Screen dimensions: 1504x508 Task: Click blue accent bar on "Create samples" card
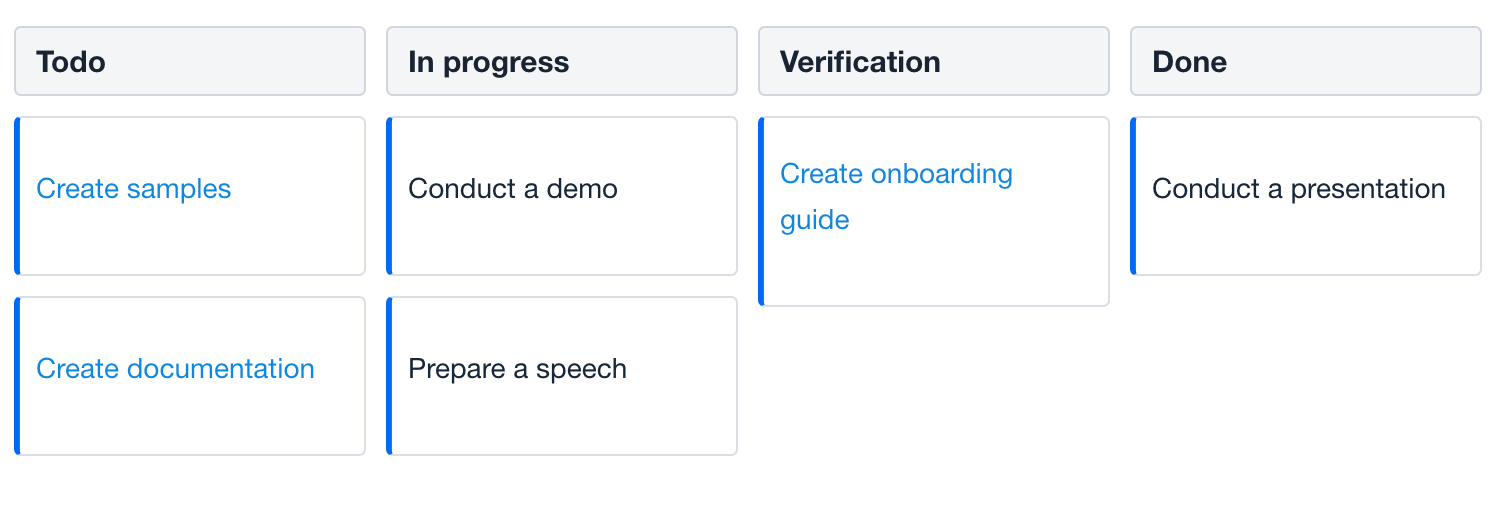click(x=17, y=196)
